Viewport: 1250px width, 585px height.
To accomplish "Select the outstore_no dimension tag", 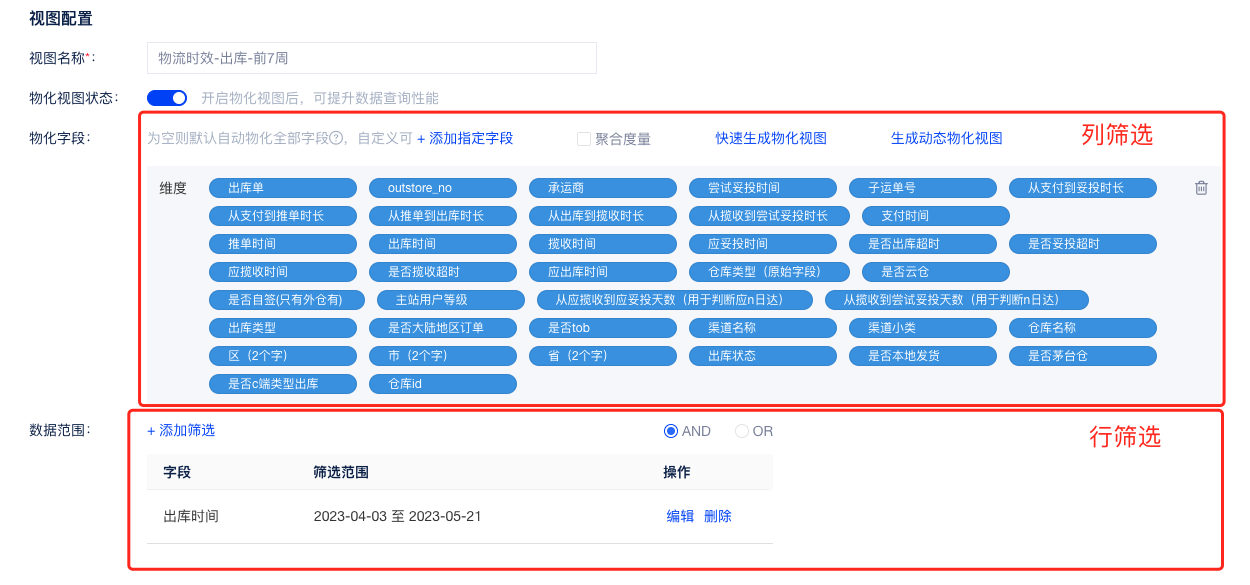I will pos(443,188).
